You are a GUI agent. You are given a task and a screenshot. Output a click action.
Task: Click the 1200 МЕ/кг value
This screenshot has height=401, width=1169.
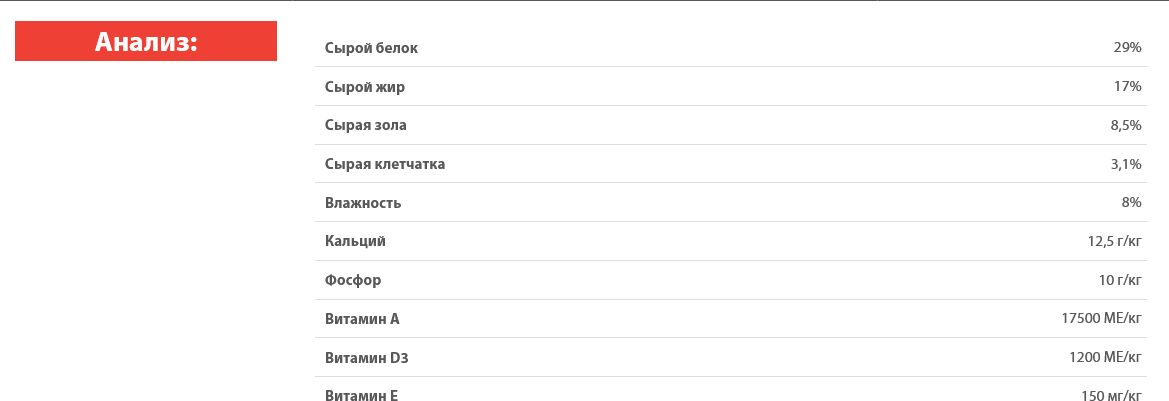(1106, 358)
